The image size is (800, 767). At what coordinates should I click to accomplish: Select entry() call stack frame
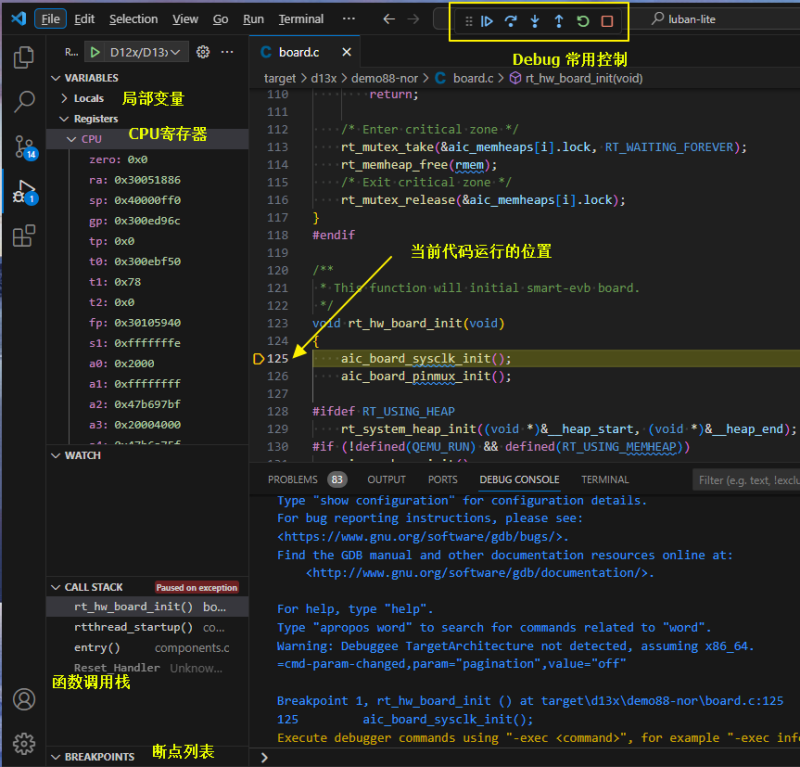(x=147, y=648)
